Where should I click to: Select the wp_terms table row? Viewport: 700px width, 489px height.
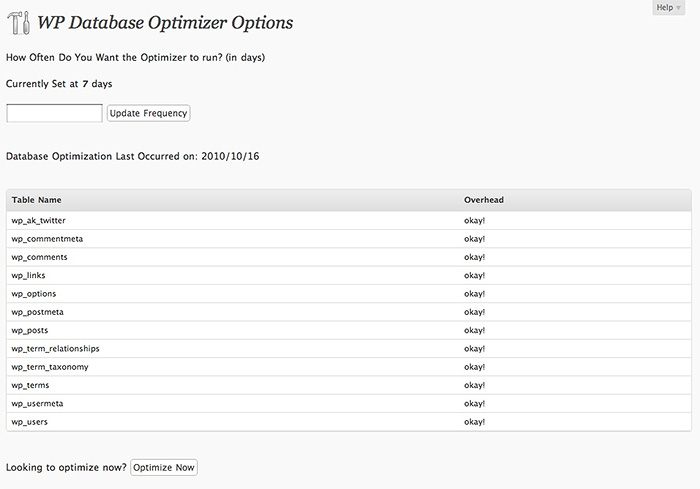349,385
